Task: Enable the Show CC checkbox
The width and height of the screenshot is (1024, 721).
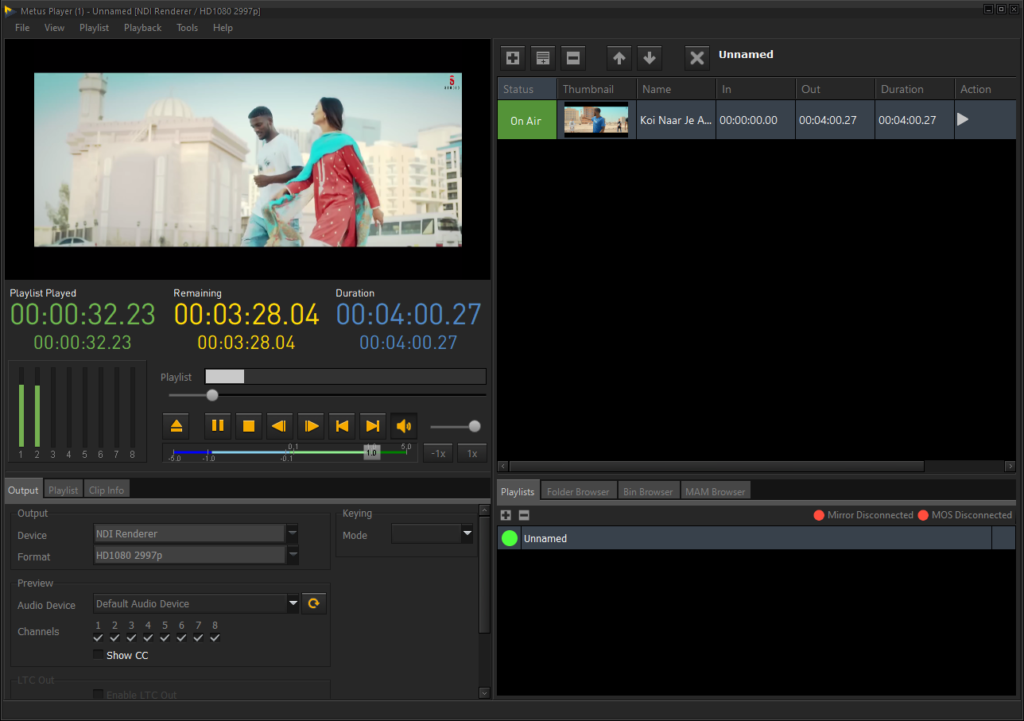Action: pyautogui.click(x=98, y=655)
